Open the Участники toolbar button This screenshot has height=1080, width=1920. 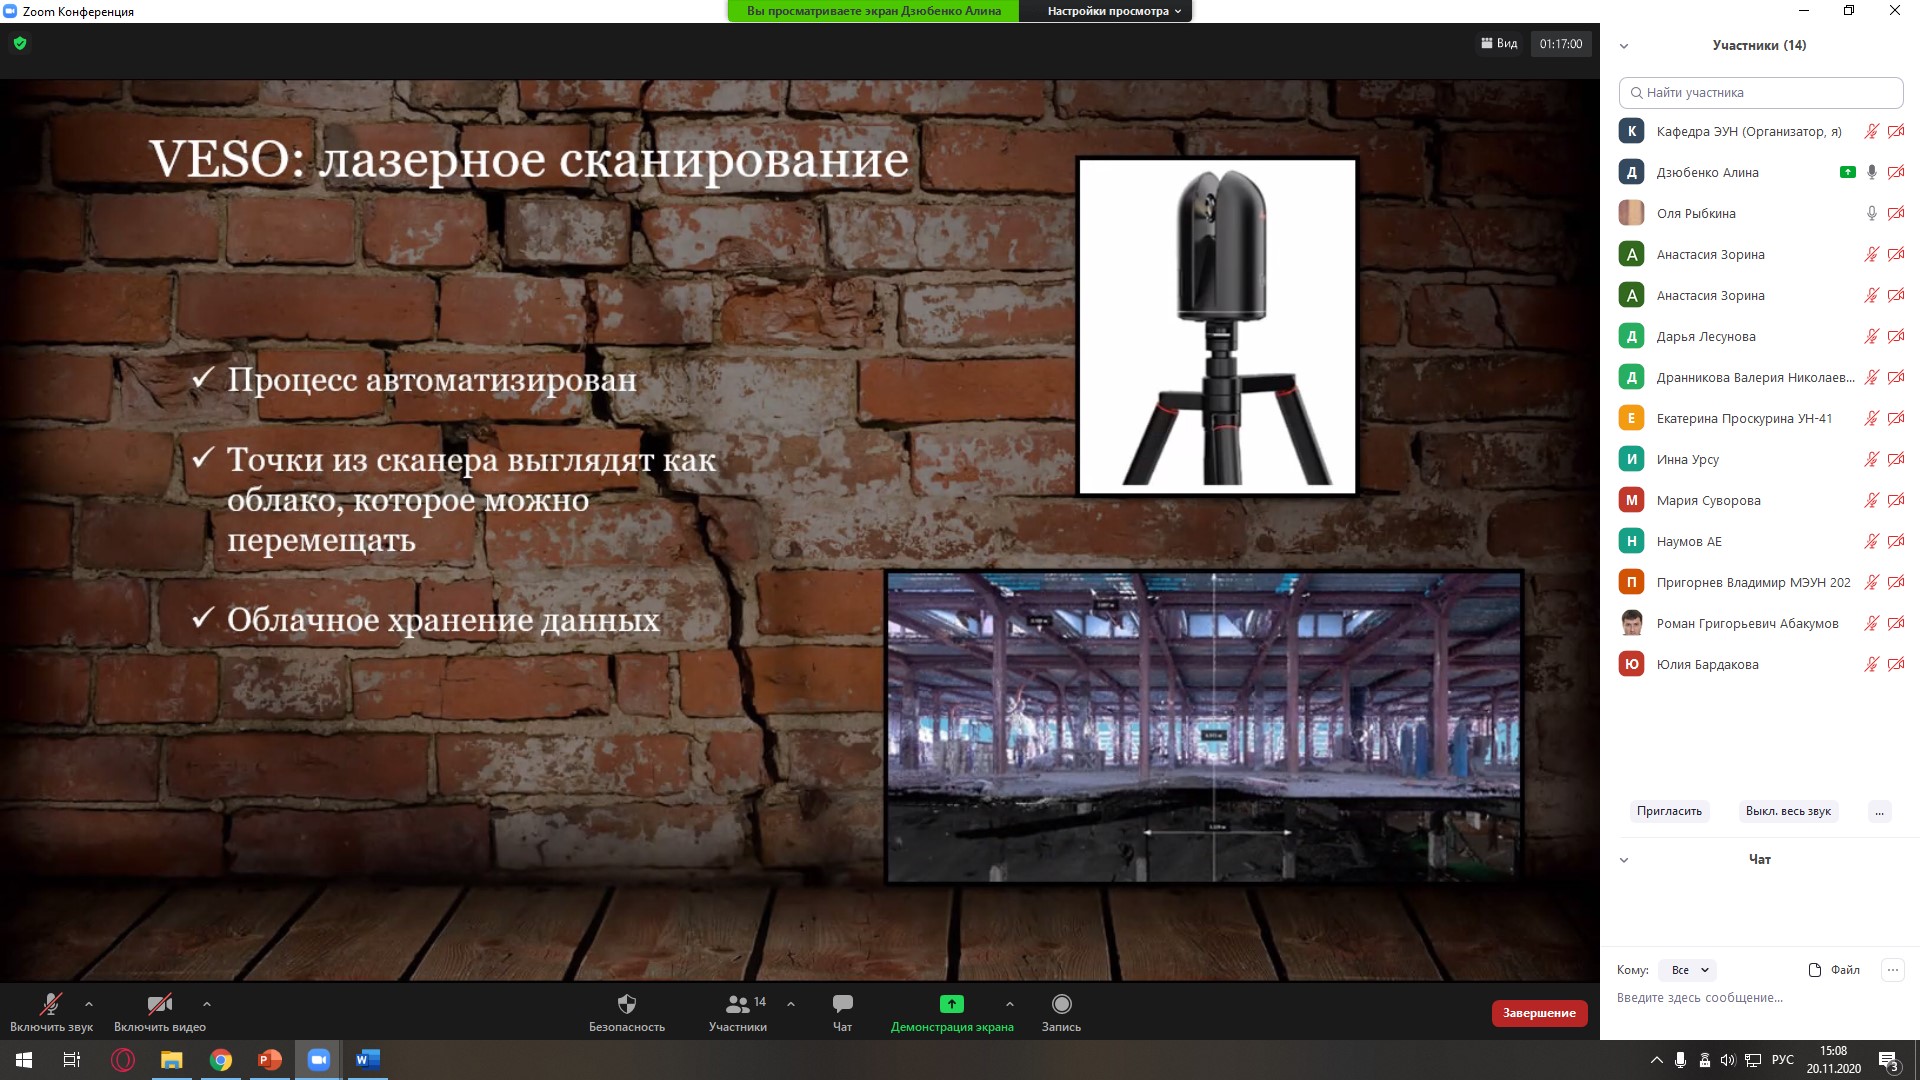(738, 1012)
